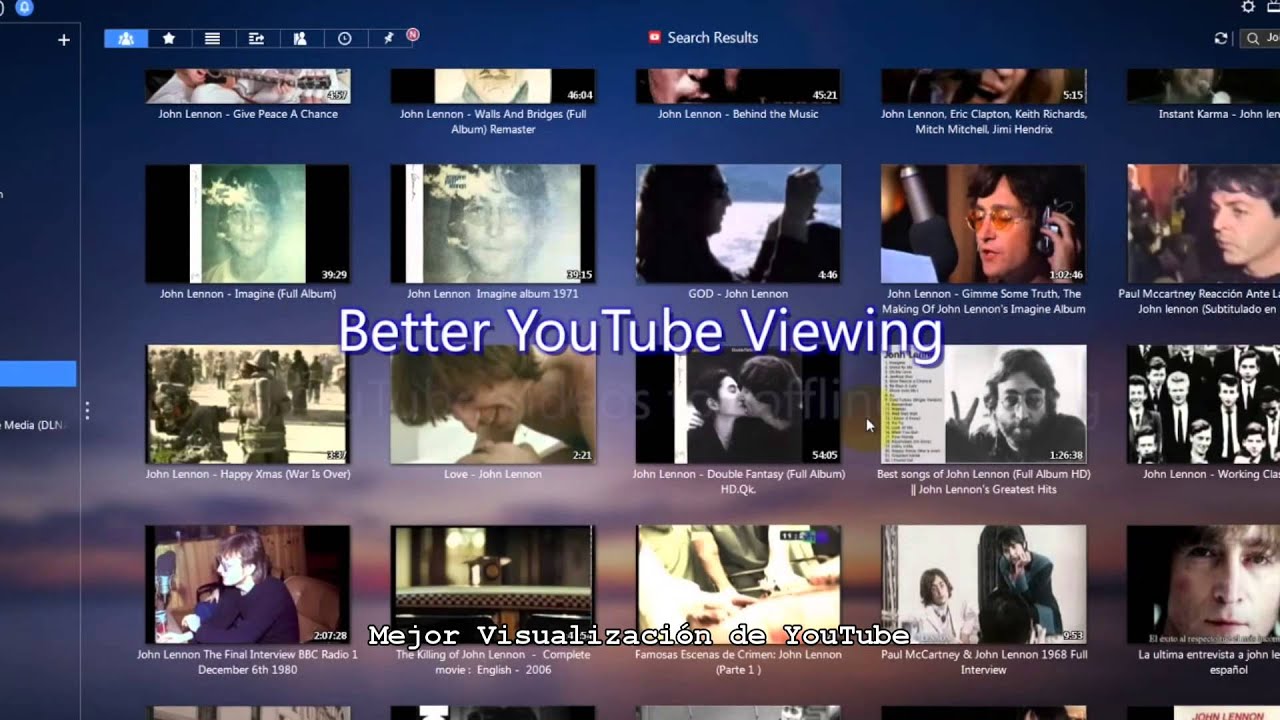The image size is (1280, 720).
Task: Click 'December 6th 1980' interview title text
Action: pos(247,662)
